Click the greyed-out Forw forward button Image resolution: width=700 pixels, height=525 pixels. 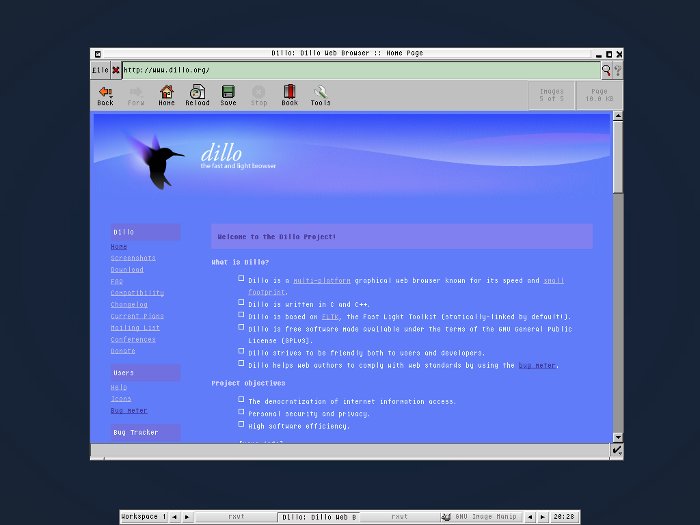[x=136, y=96]
